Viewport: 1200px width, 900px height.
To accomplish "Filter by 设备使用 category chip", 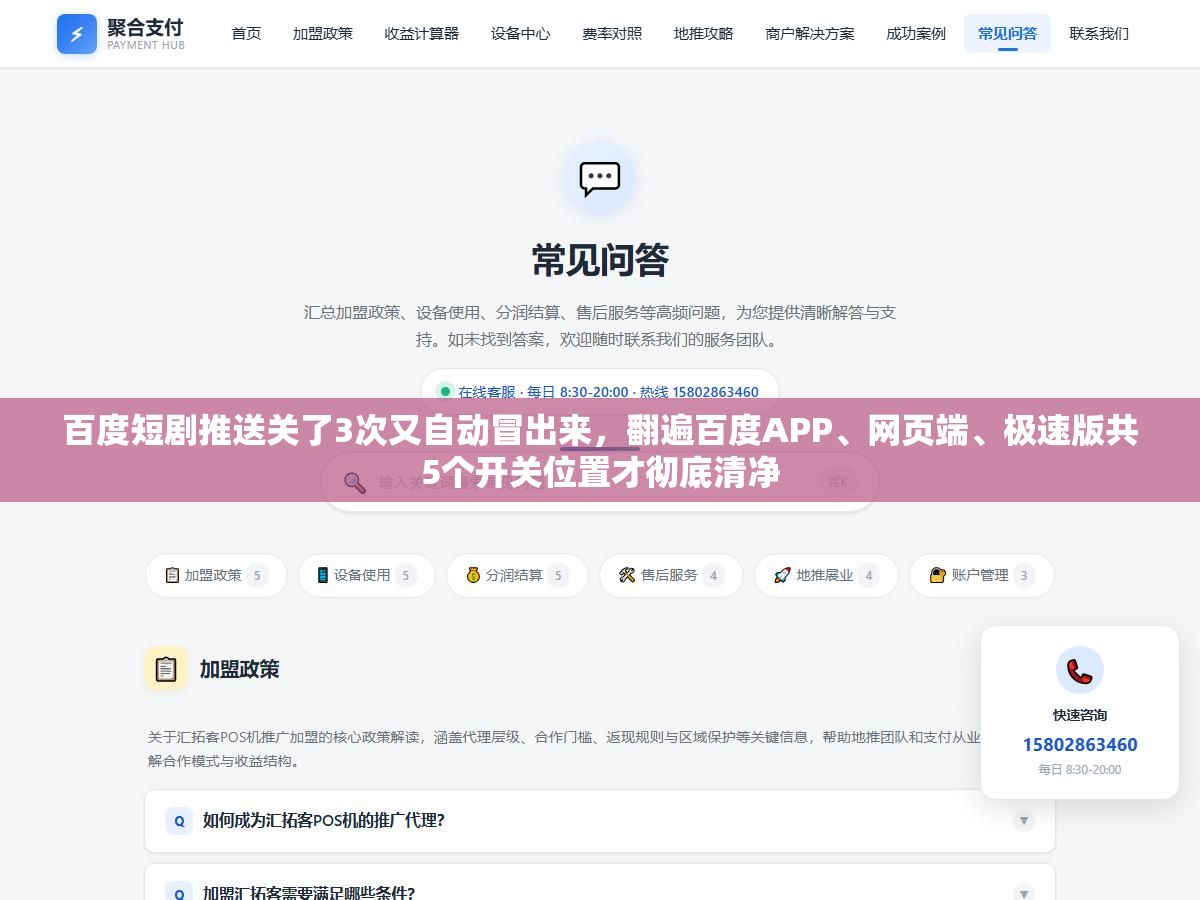I will tap(367, 575).
